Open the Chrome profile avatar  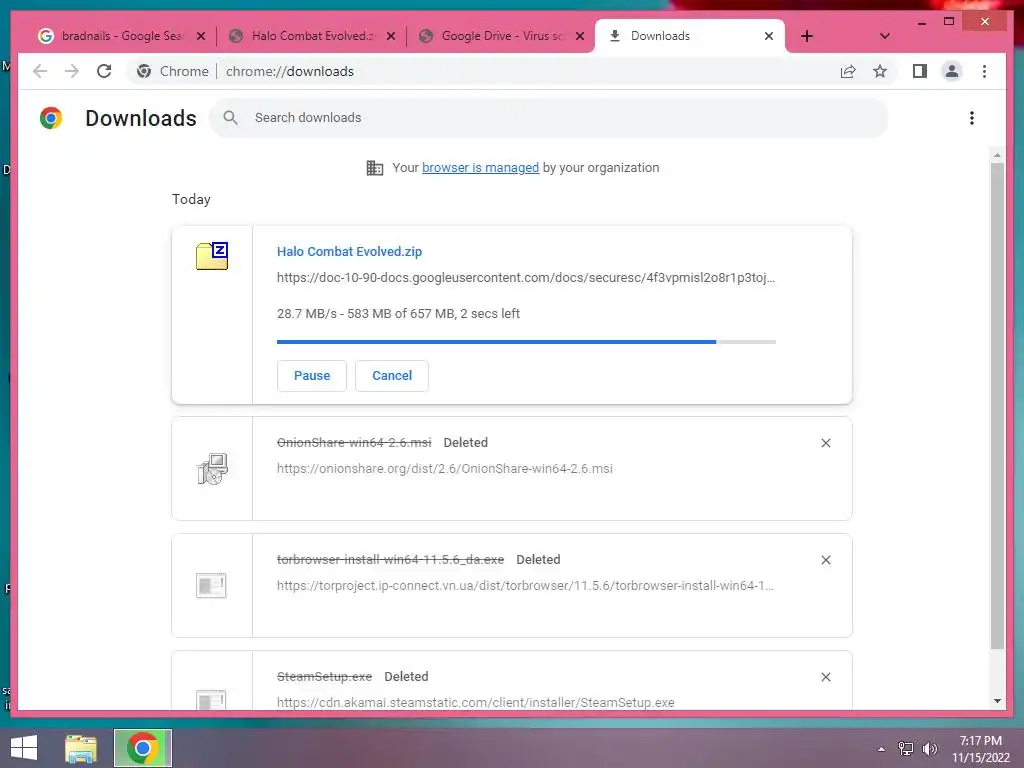click(952, 71)
